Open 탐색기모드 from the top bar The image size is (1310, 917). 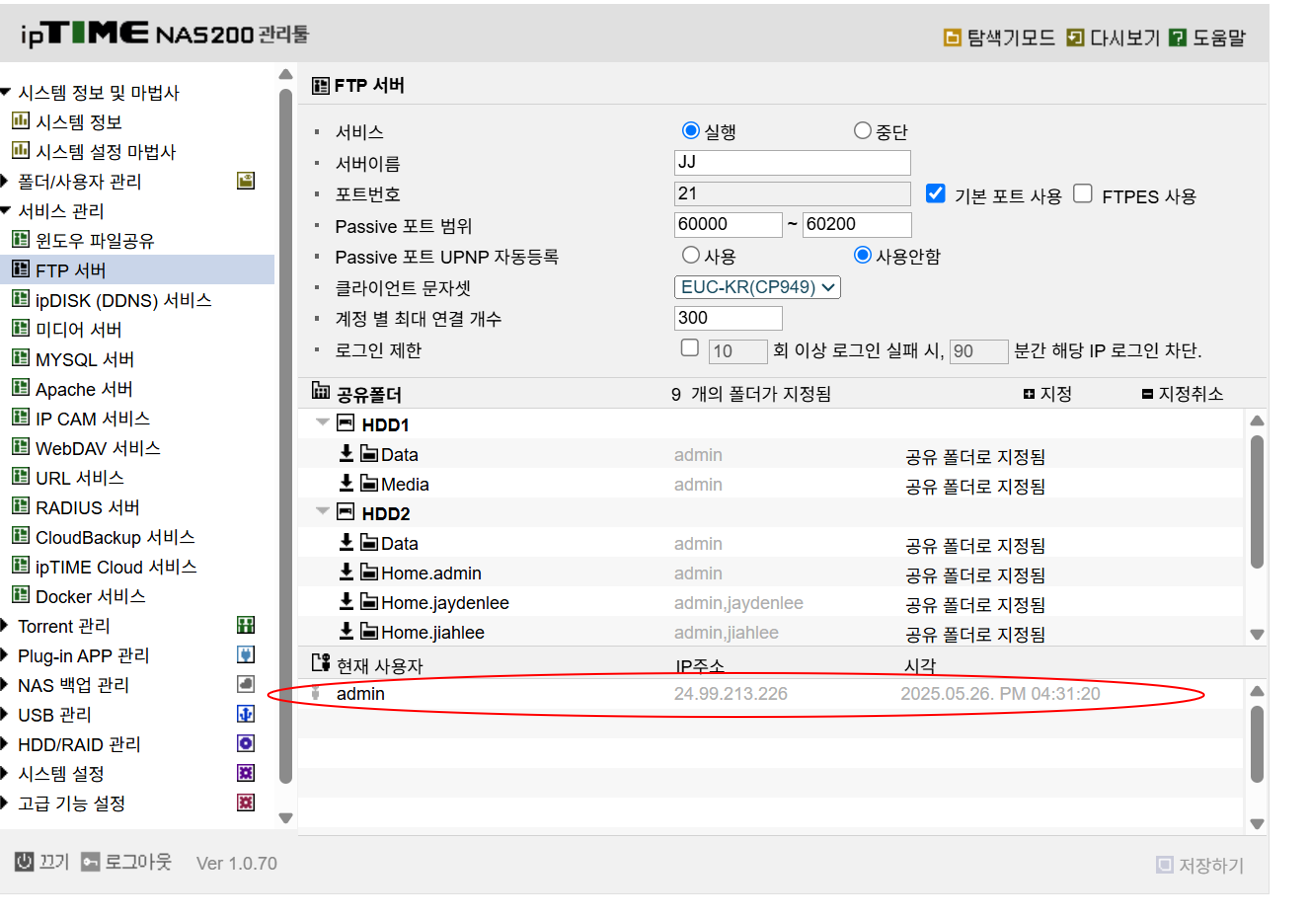point(999,38)
